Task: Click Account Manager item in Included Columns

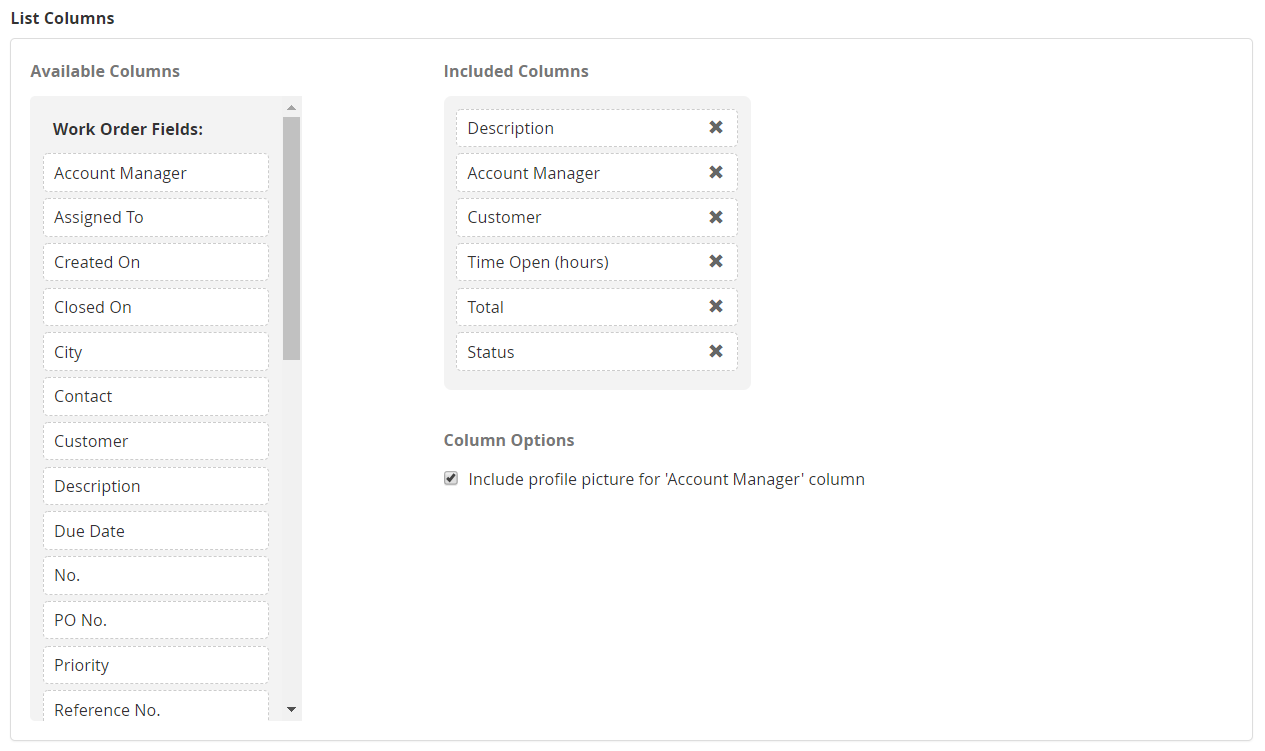Action: 597,173
